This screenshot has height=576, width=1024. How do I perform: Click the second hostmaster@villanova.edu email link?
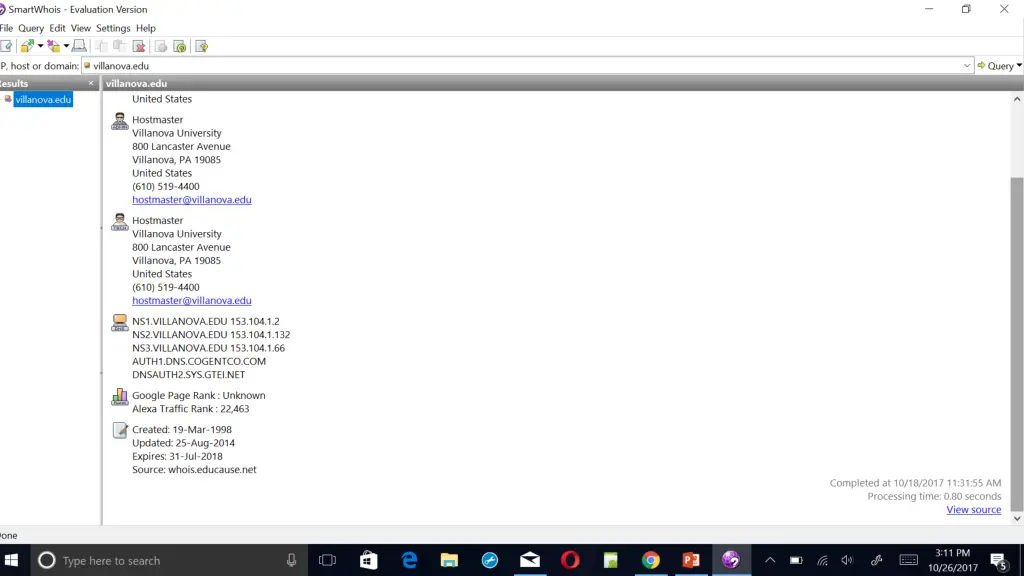(192, 300)
